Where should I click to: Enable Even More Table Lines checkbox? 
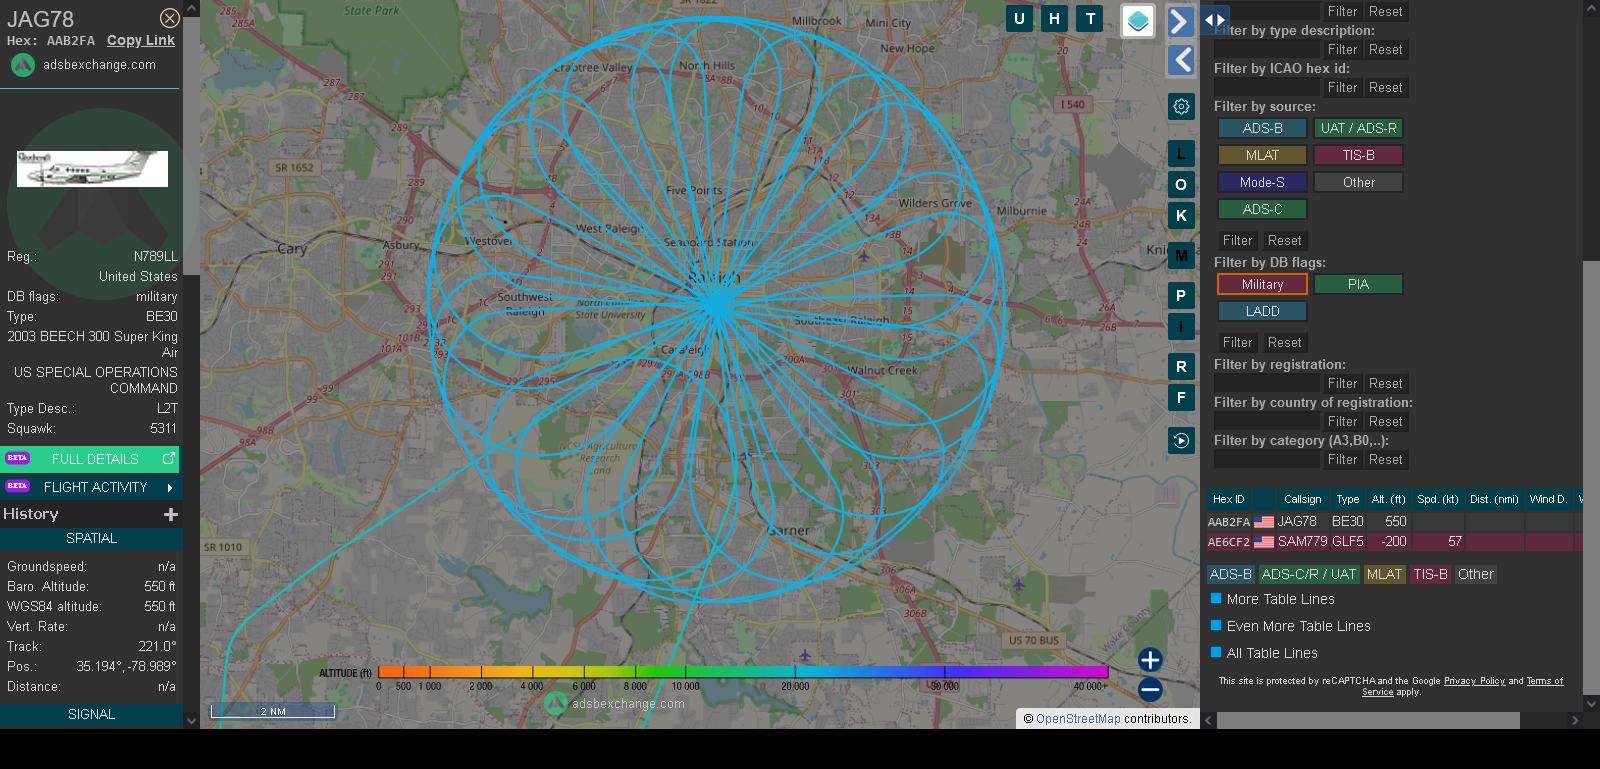1216,625
